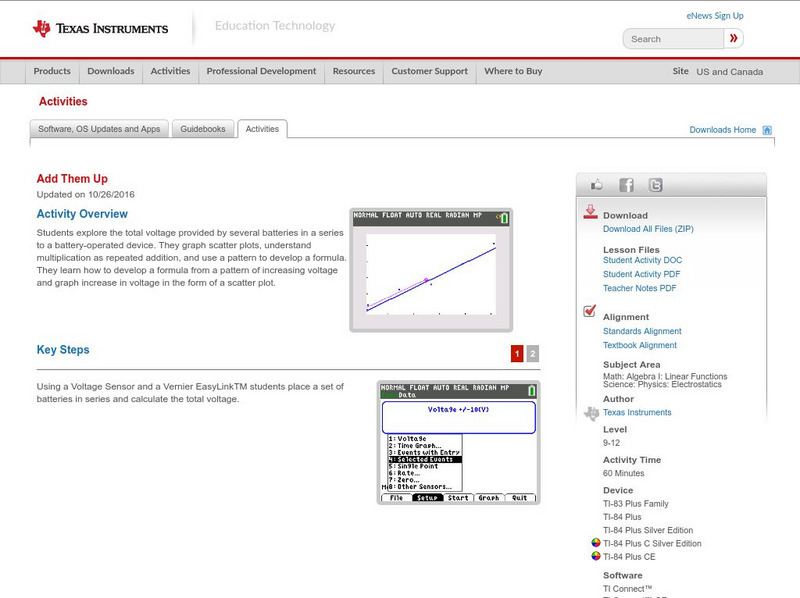Change site region US and Canada
The image size is (800, 598).
coord(730,72)
